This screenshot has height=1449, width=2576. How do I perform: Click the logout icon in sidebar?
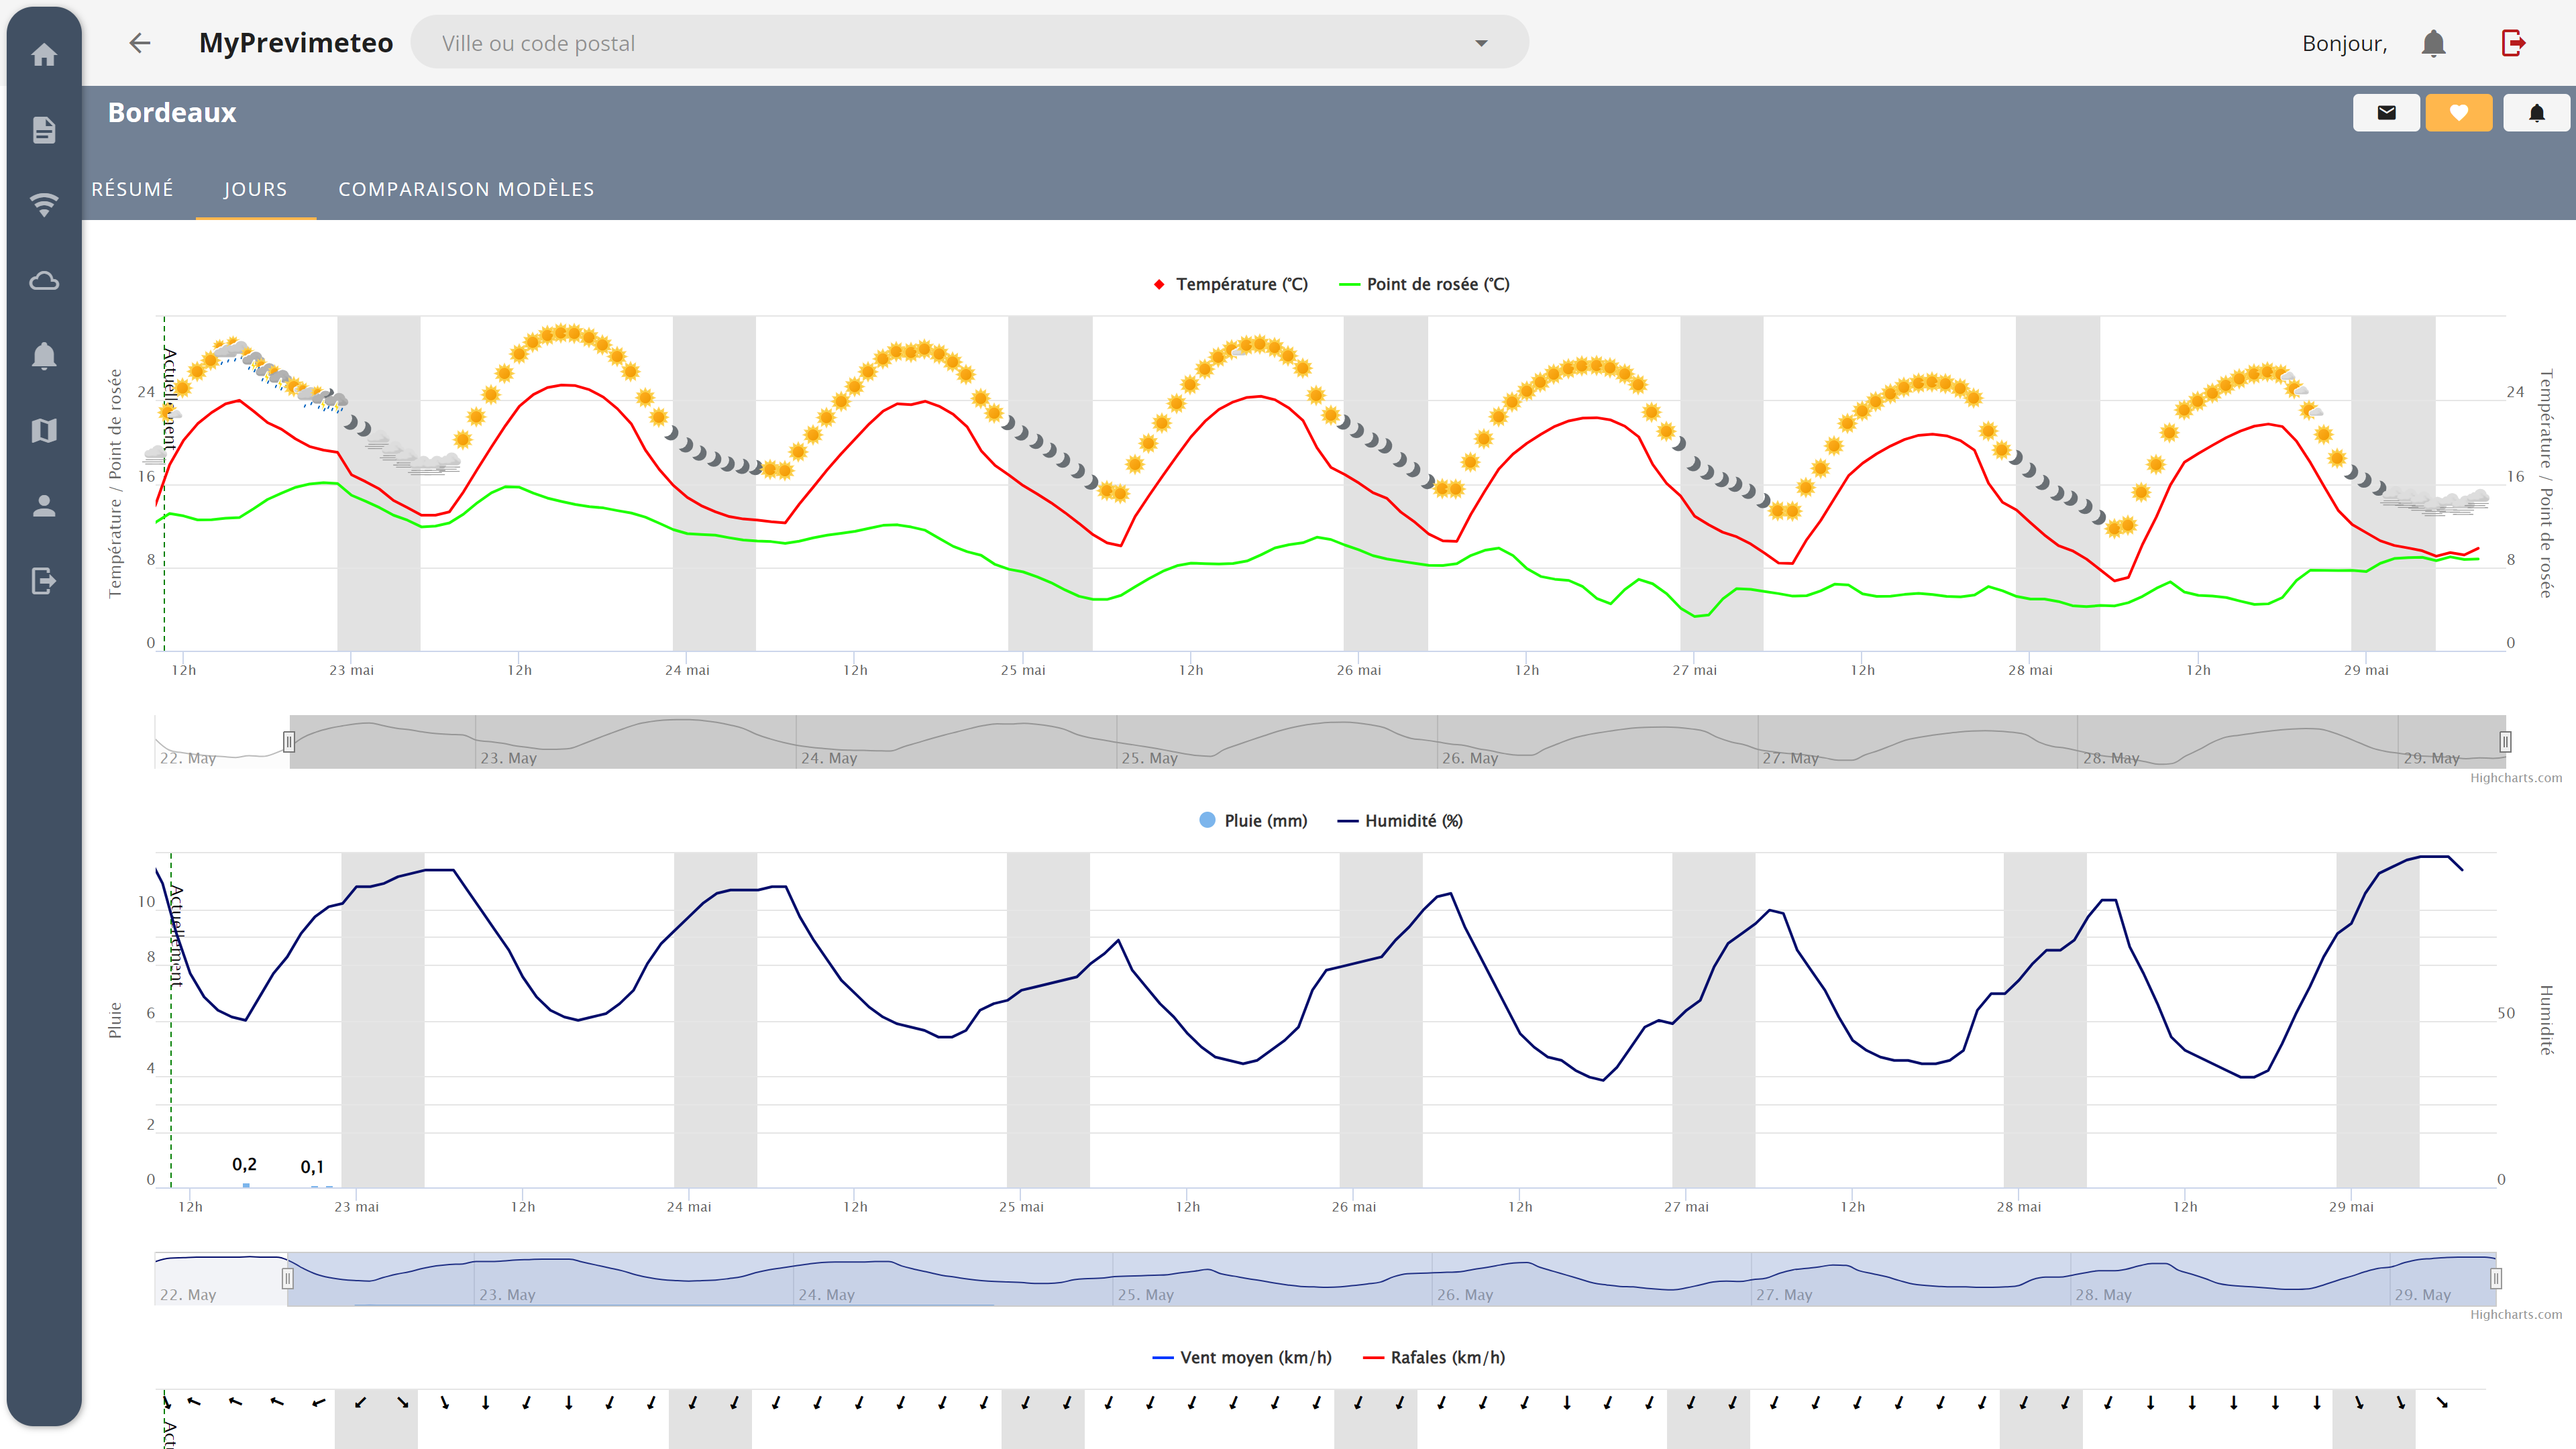point(44,581)
